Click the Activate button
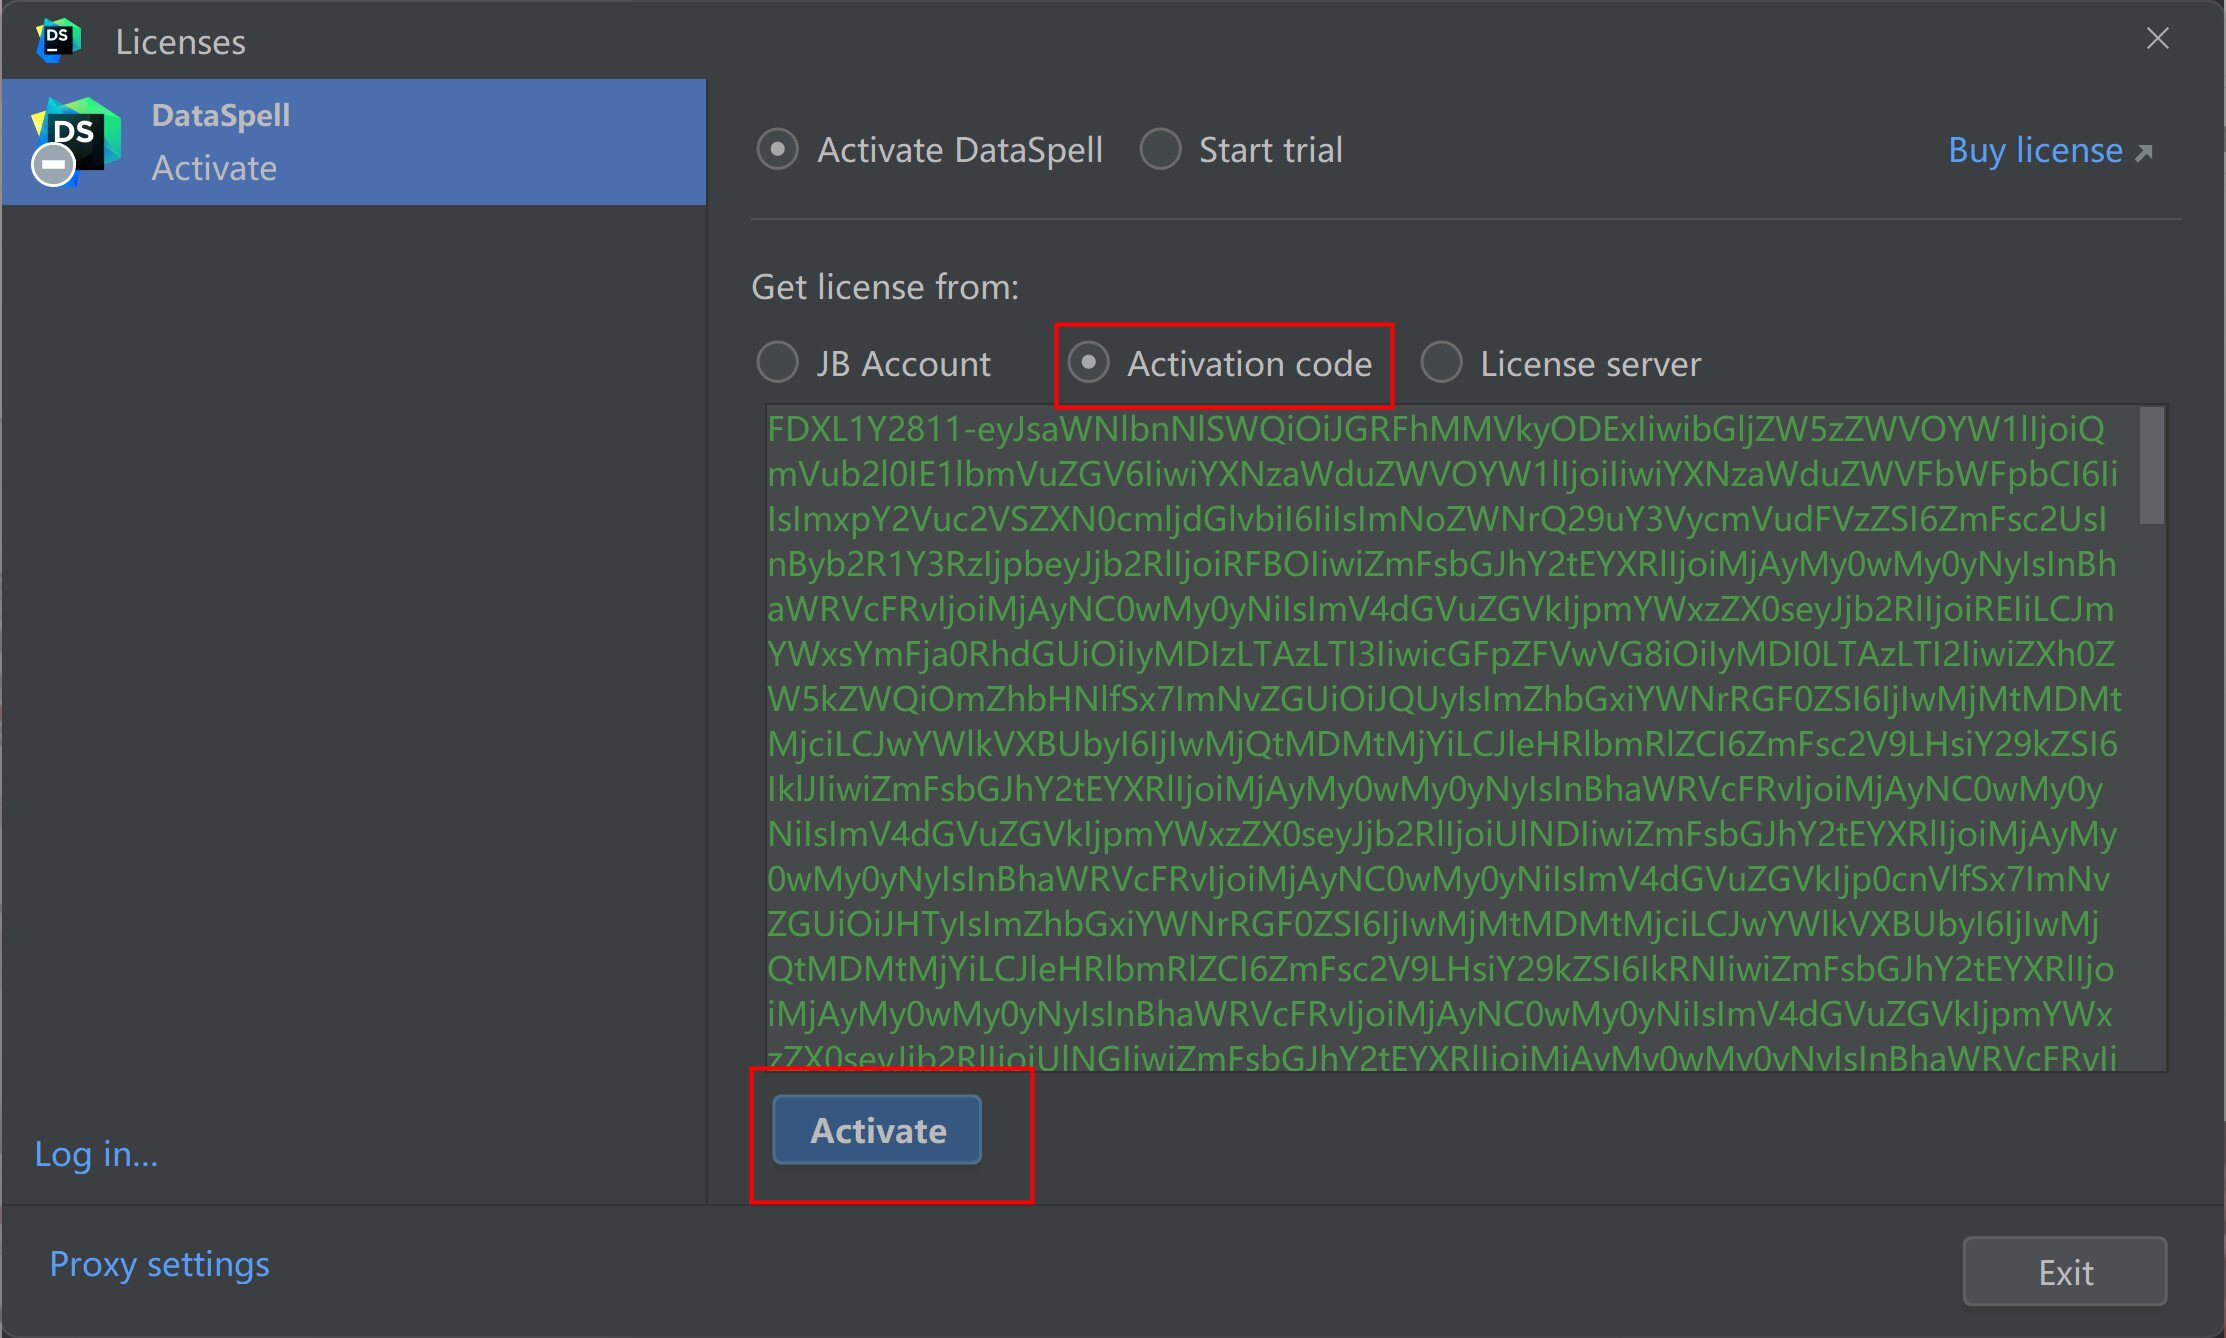2226x1338 pixels. (x=877, y=1130)
